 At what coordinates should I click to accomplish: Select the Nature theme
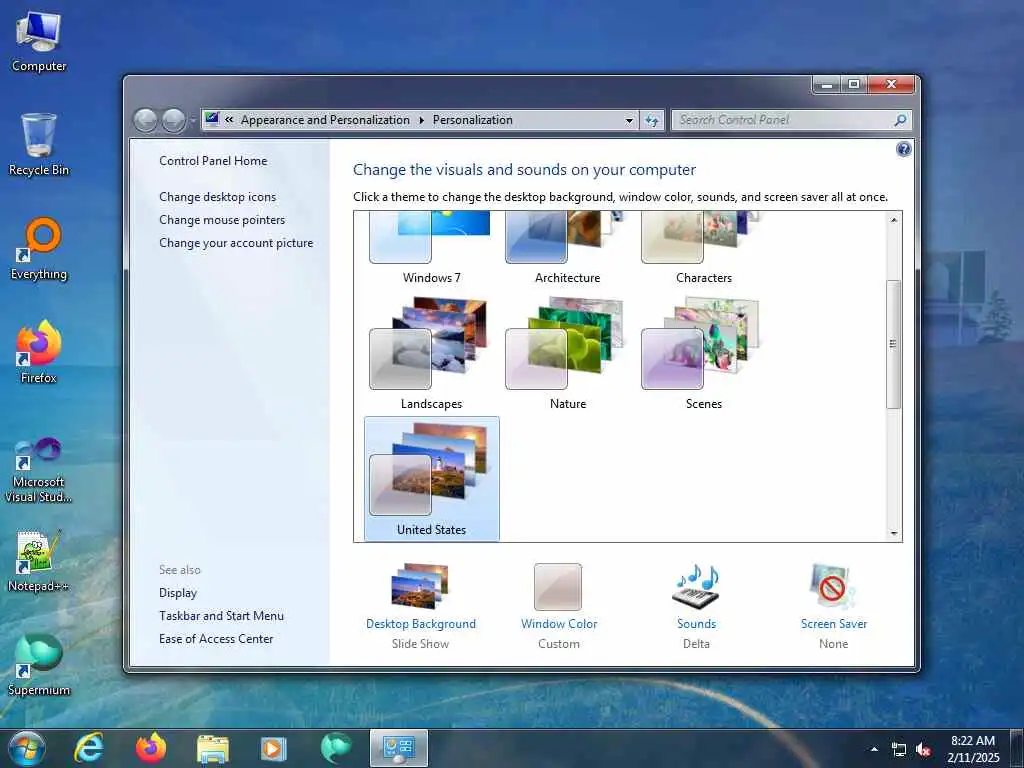coord(568,353)
